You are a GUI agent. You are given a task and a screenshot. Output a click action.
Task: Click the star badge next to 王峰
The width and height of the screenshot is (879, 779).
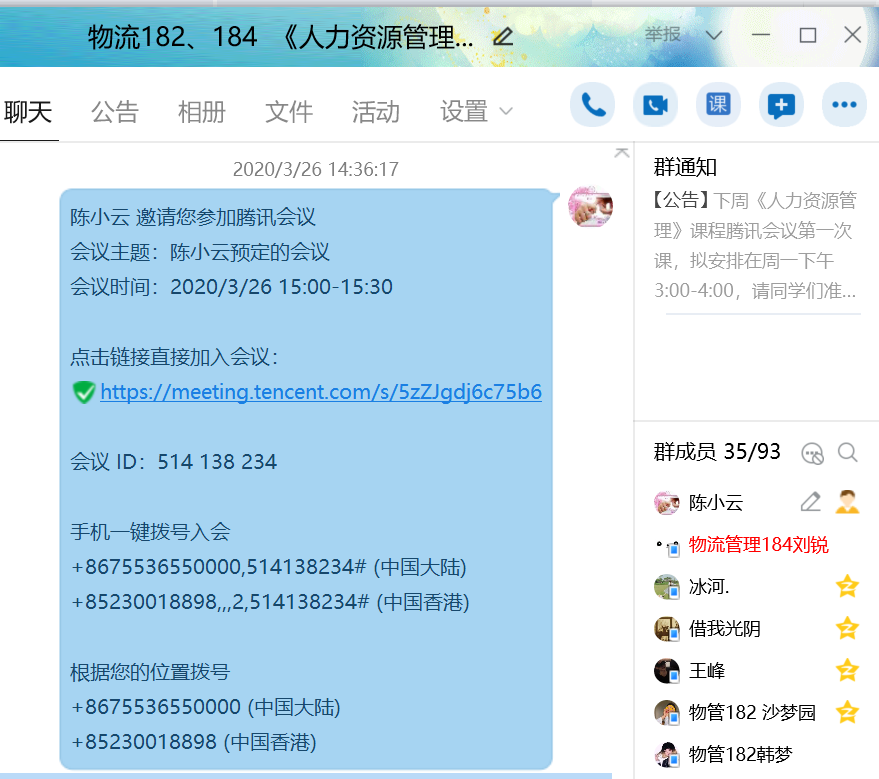(x=847, y=670)
